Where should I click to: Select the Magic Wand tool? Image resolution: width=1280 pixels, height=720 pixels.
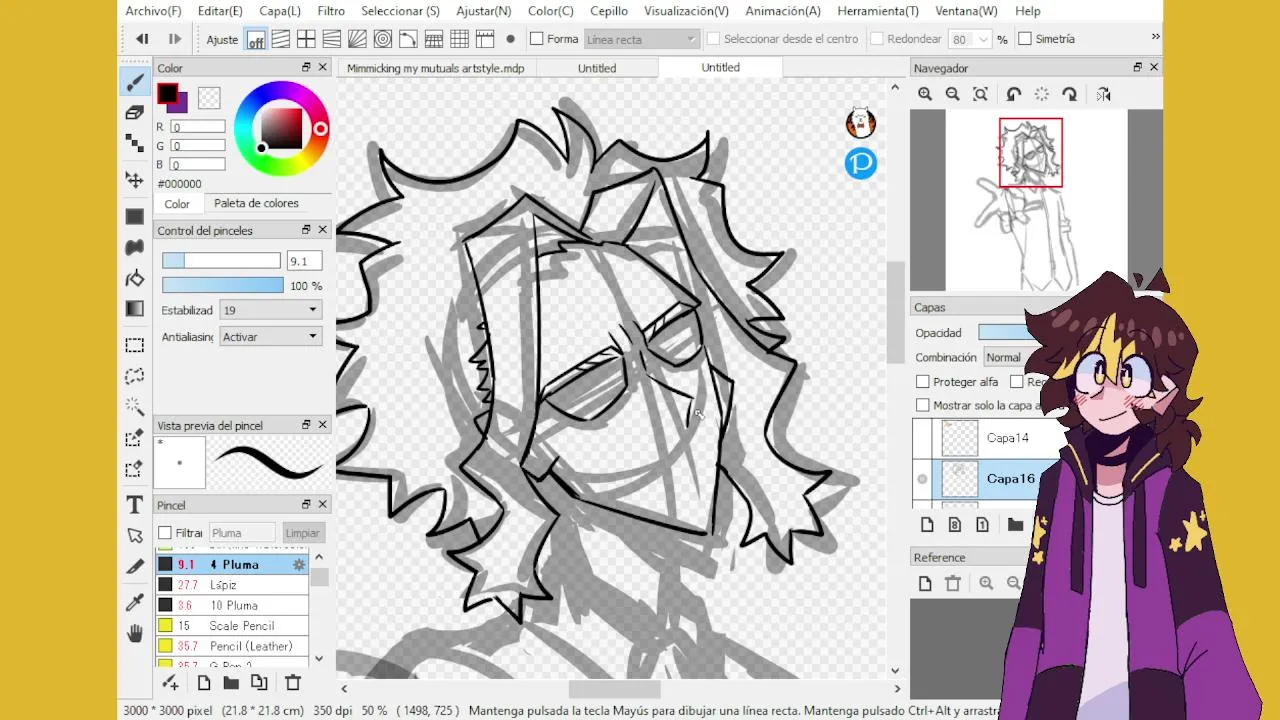135,407
